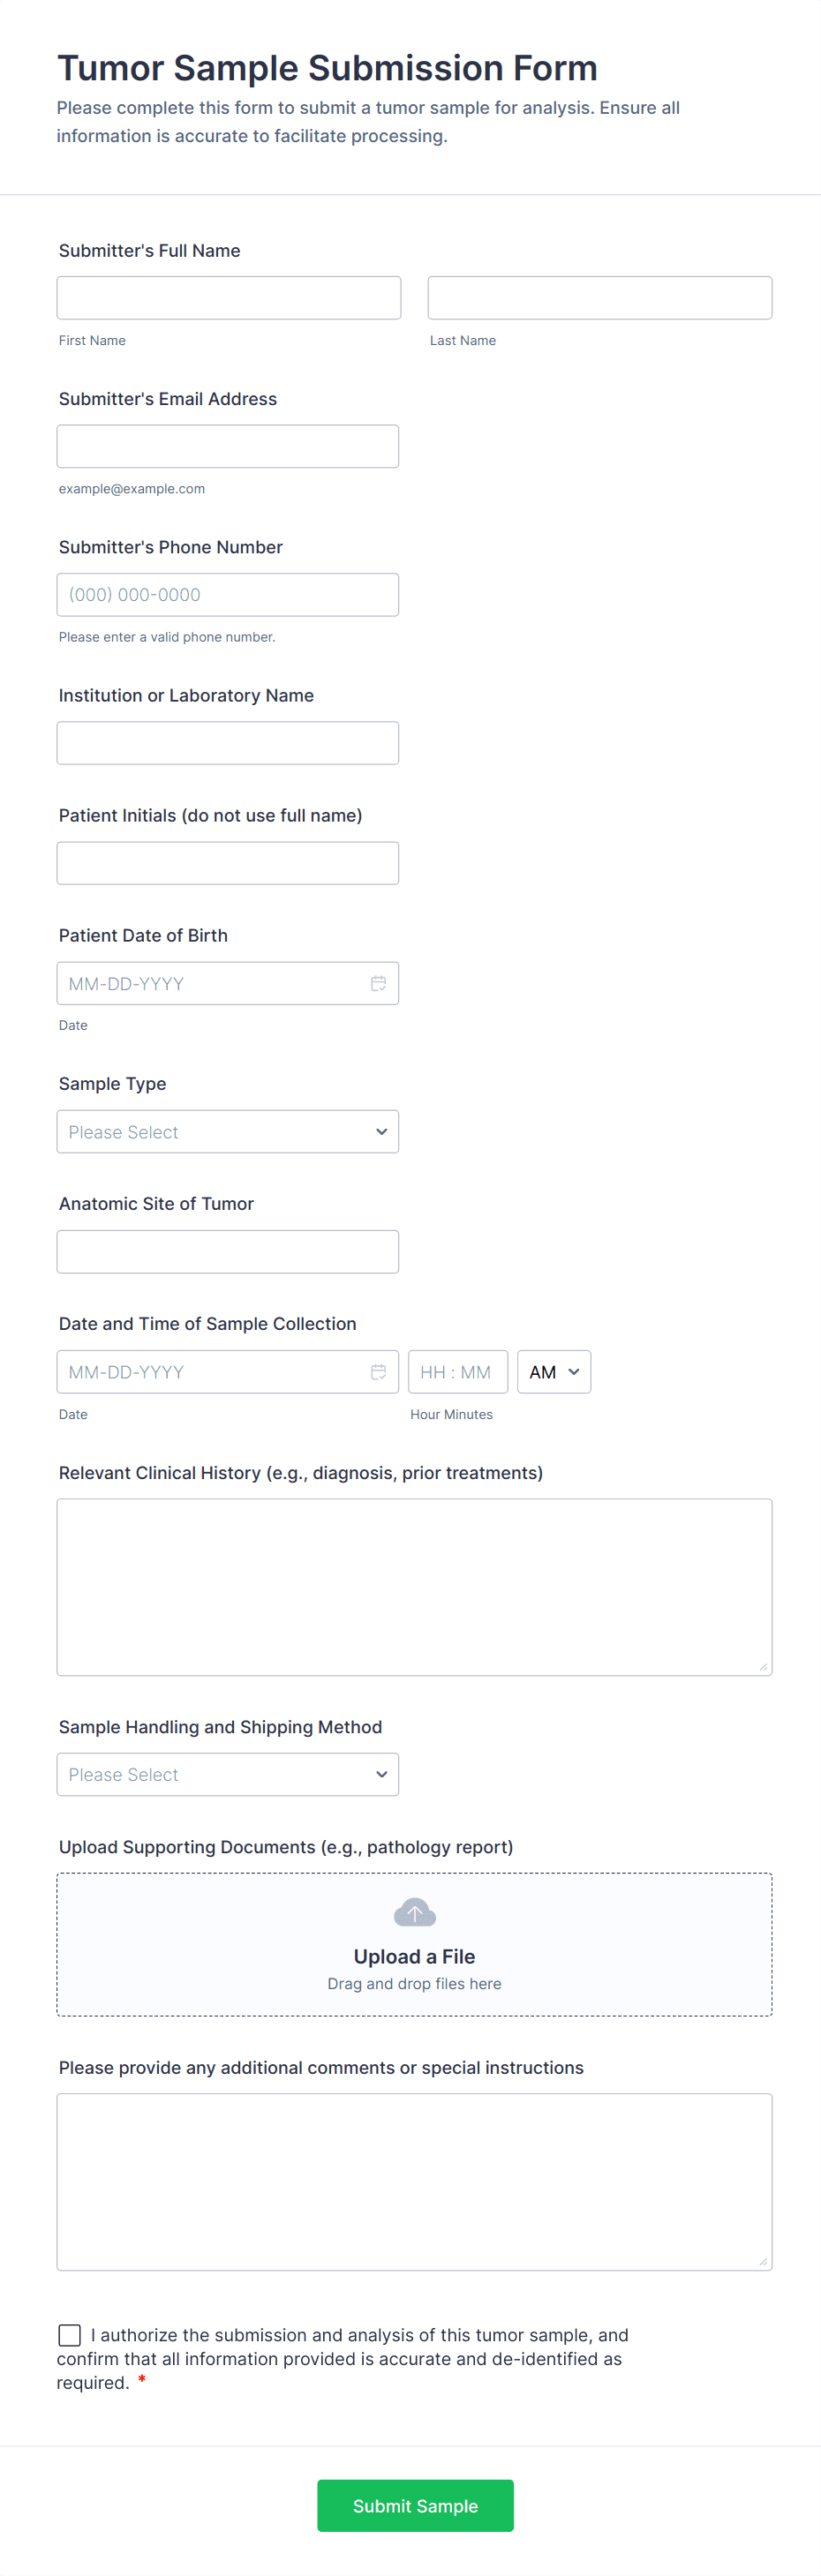
Task: Select the Submitter's Email Address field
Action: coord(228,445)
